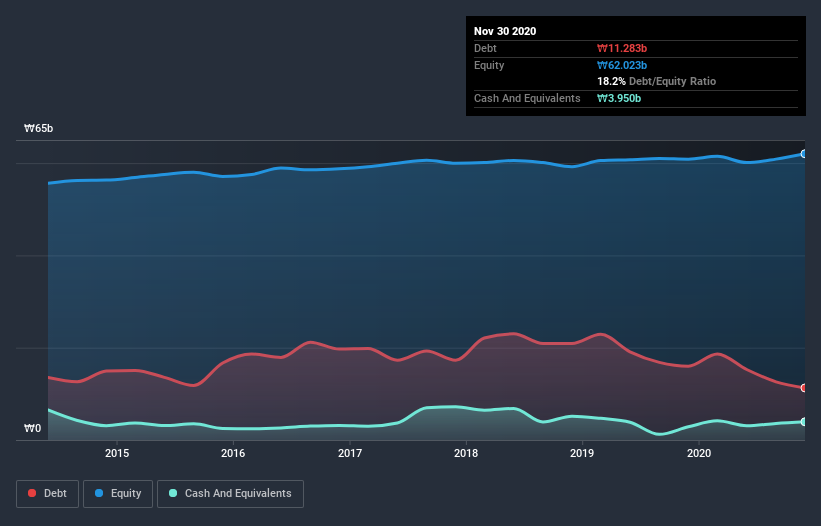Click the blue Equity legend dot
The width and height of the screenshot is (821, 526).
(x=99, y=493)
